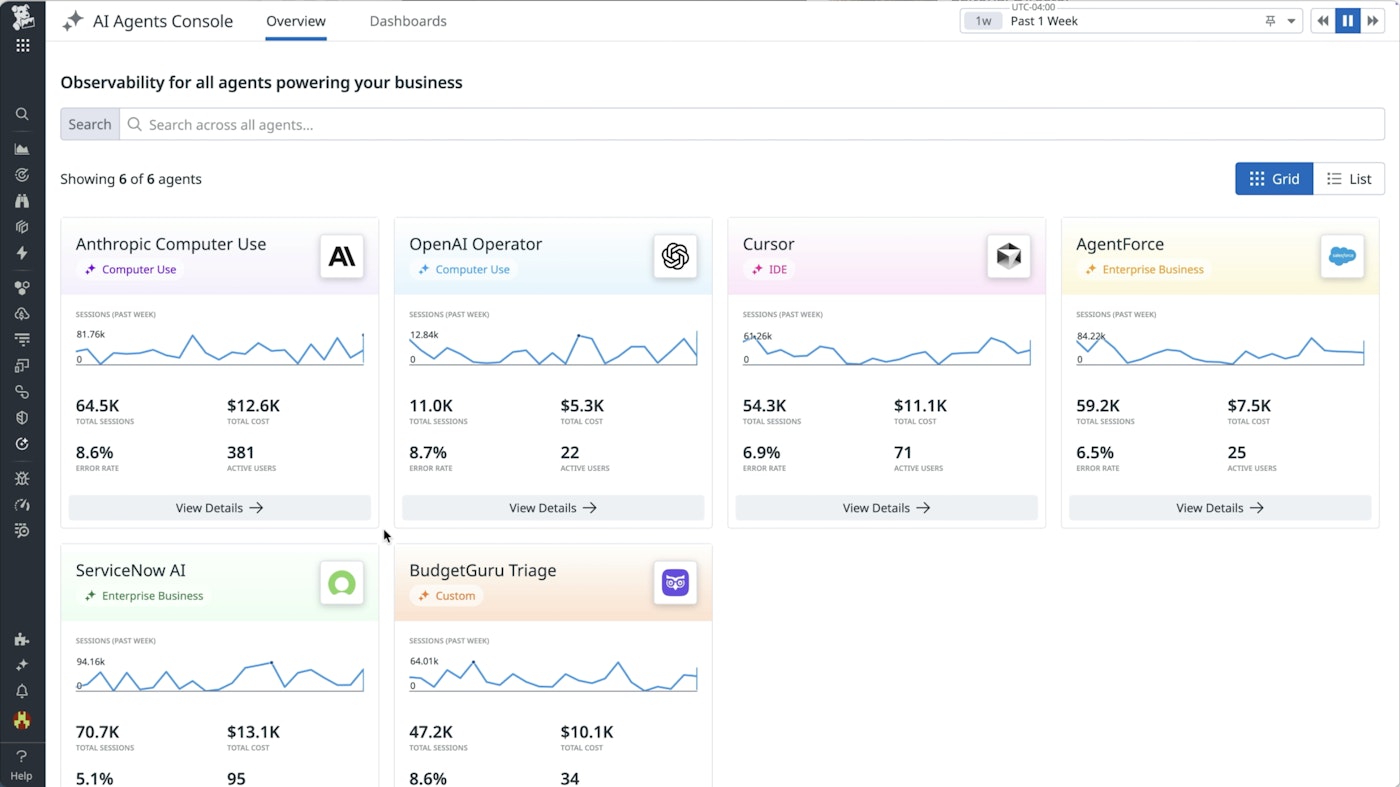Click the lightning bolt sidebar icon
1400x787 pixels.
point(22,253)
